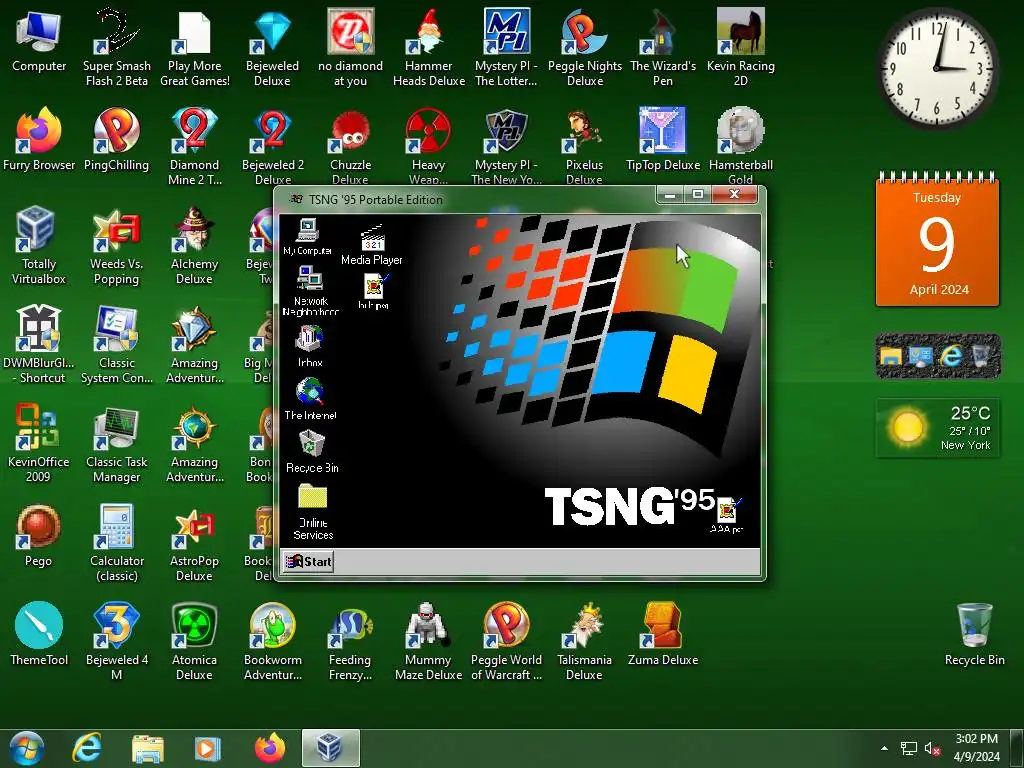The image size is (1024, 768).
Task: Launch Windows Media Player from taskbar
Action: [x=208, y=748]
